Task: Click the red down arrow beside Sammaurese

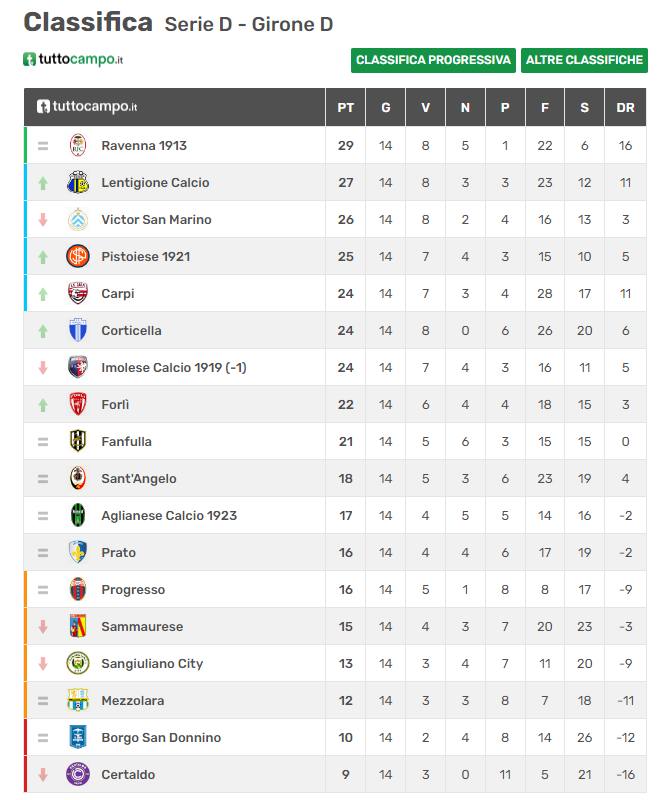Action: coord(43,627)
